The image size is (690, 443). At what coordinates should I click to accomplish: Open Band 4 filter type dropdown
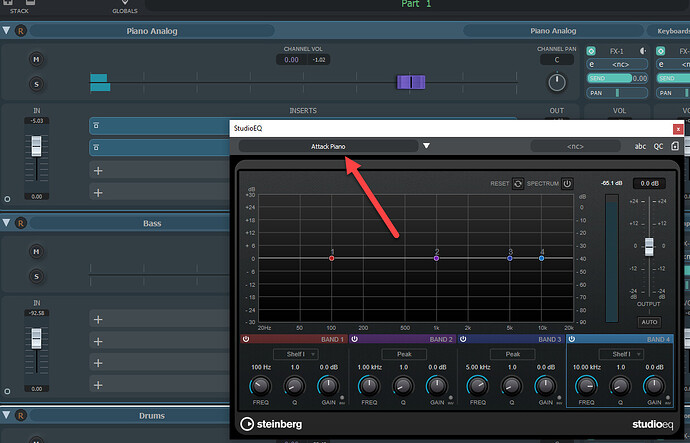pyautogui.click(x=621, y=354)
